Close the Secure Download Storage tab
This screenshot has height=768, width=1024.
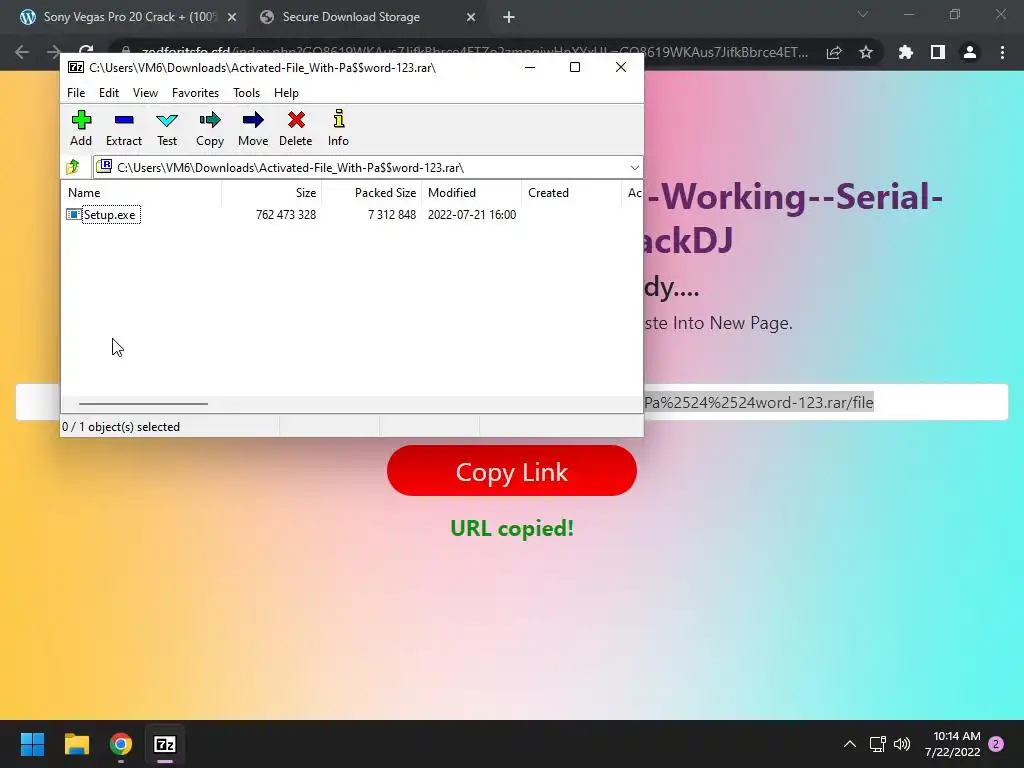tap(471, 18)
